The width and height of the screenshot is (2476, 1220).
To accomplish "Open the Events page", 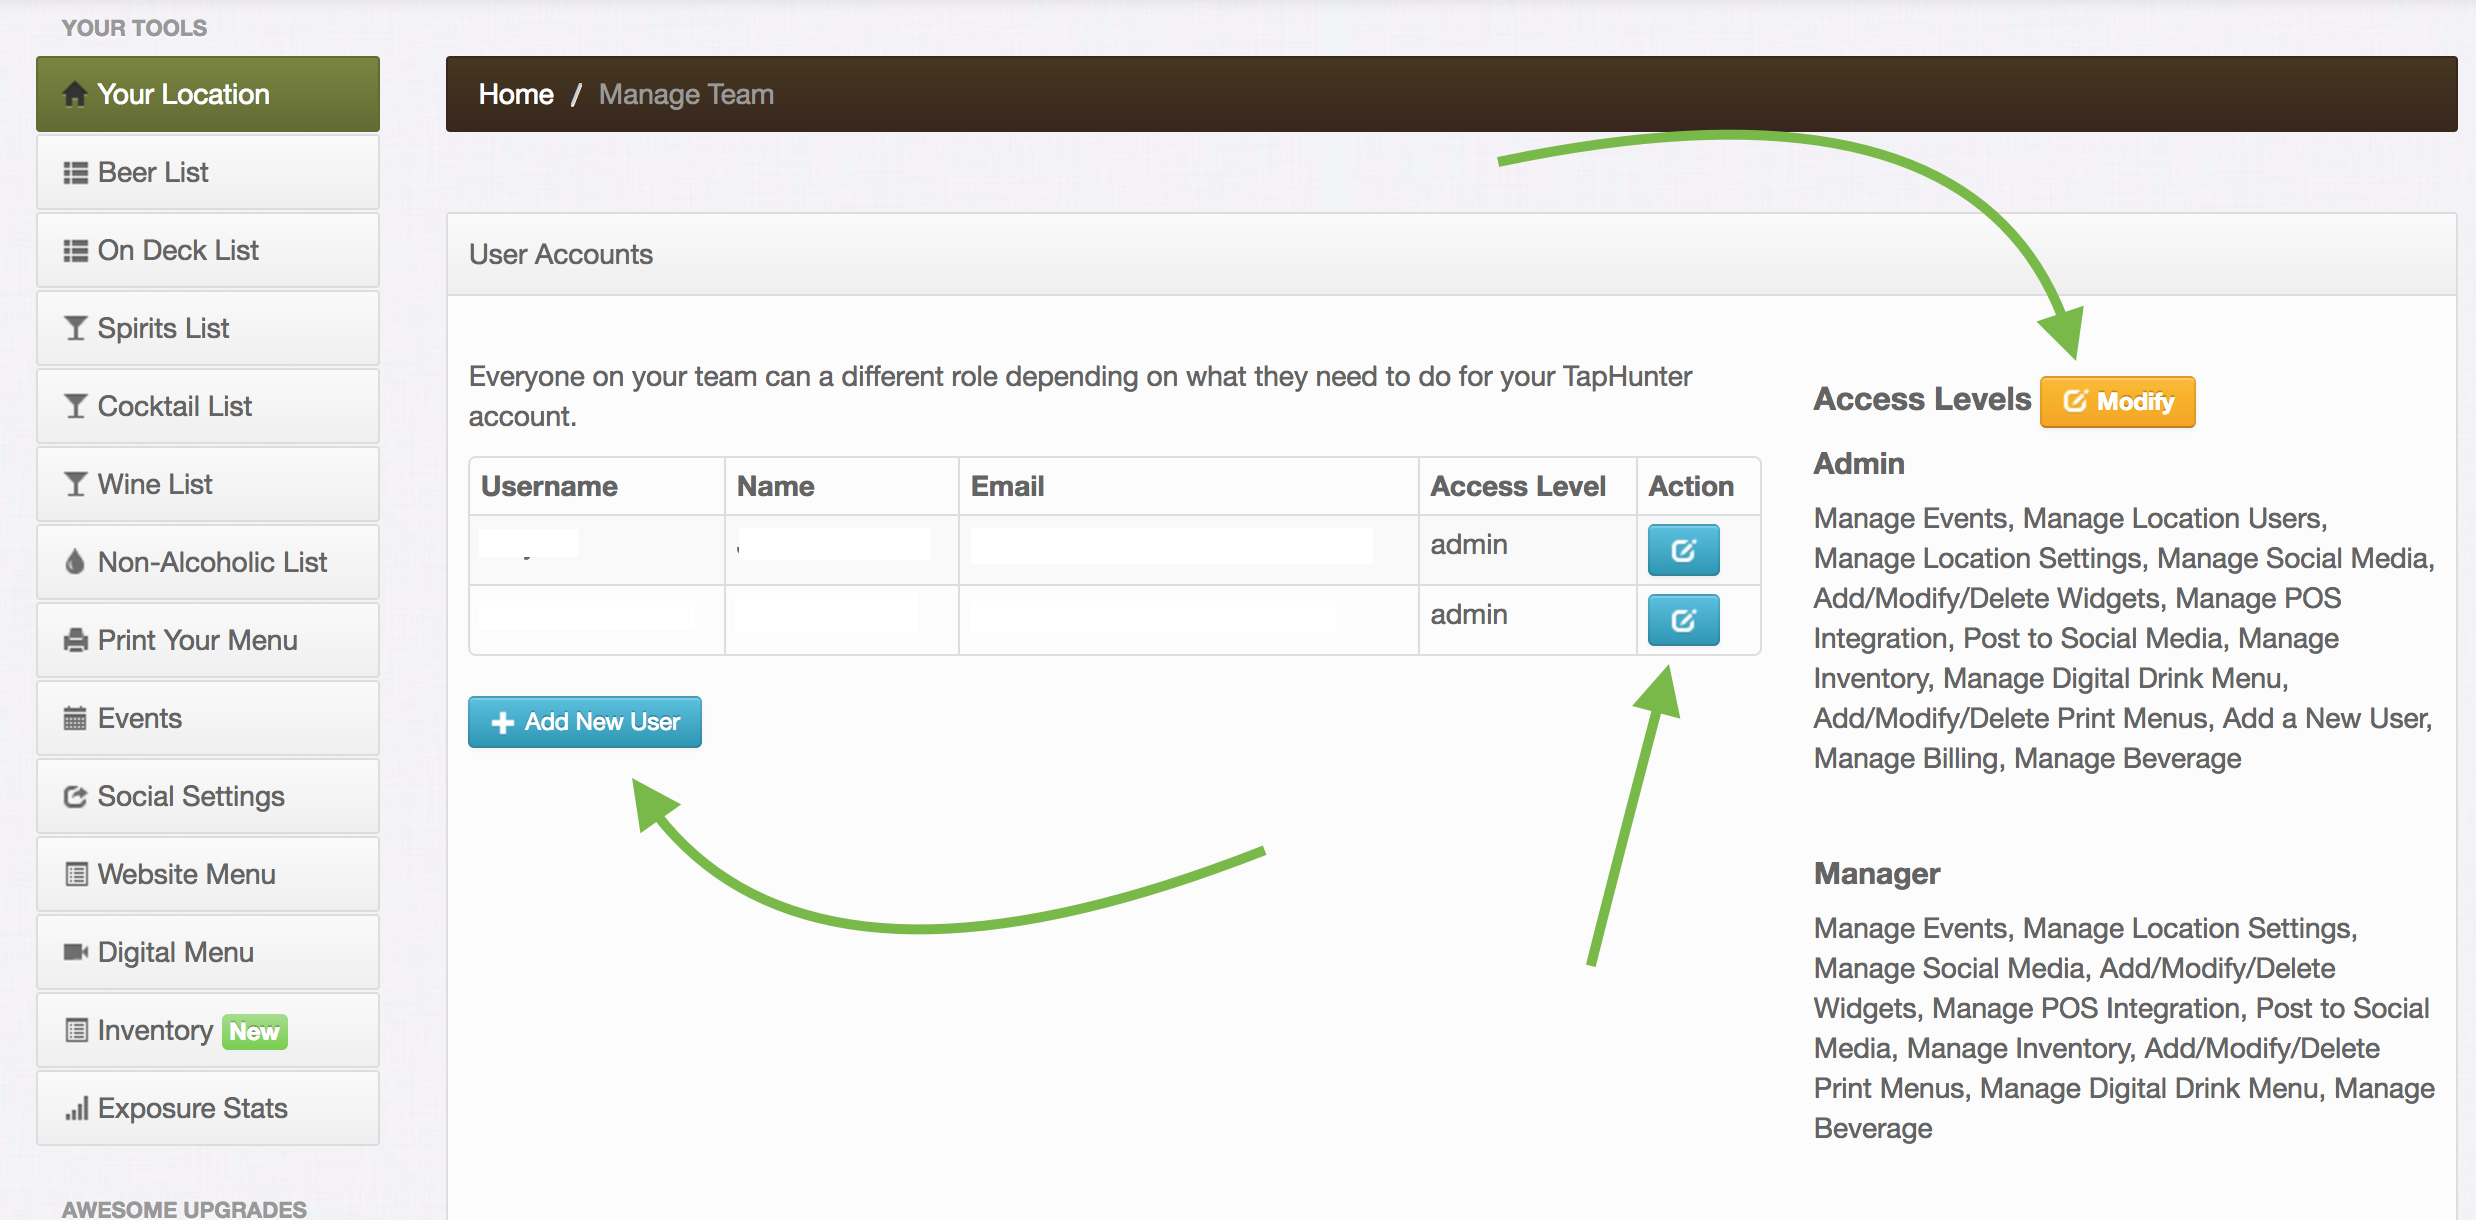I will click(x=208, y=718).
